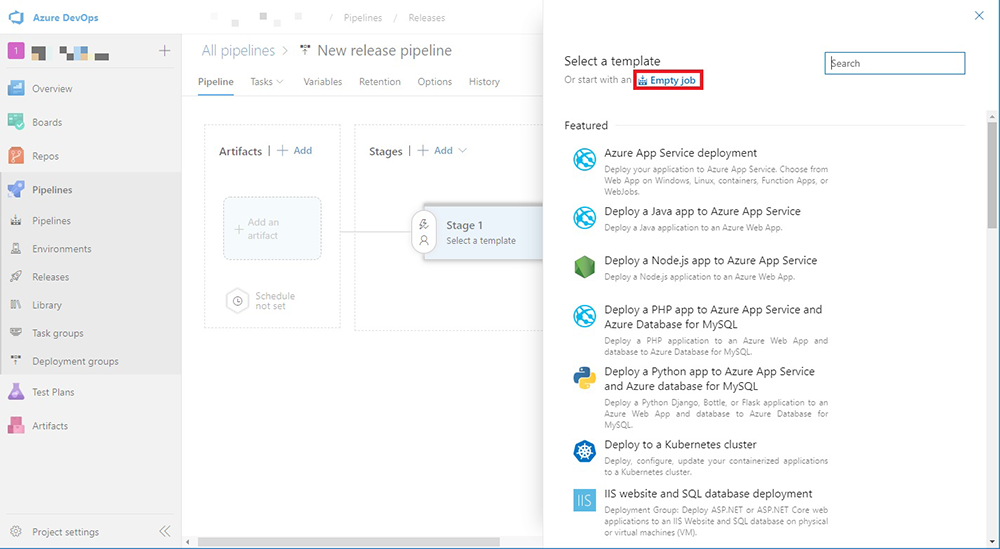Select the Pipelines rocket icon in sidebar

point(16,189)
